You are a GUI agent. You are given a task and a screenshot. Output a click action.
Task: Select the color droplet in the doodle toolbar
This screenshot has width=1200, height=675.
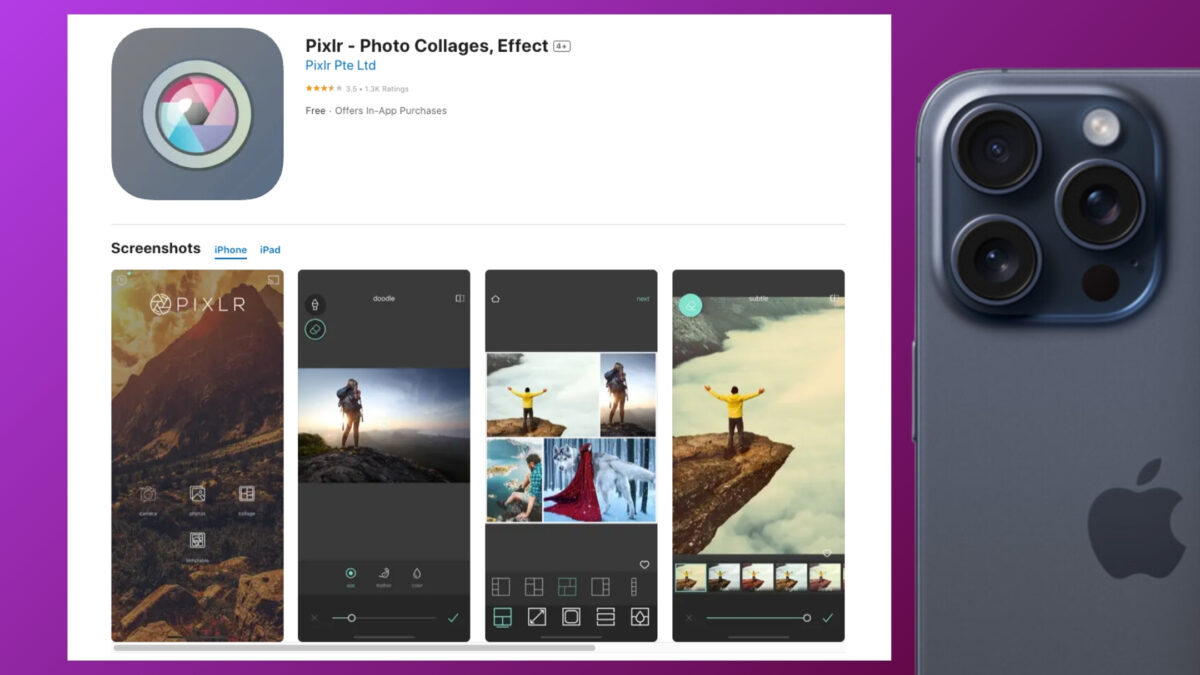click(418, 572)
